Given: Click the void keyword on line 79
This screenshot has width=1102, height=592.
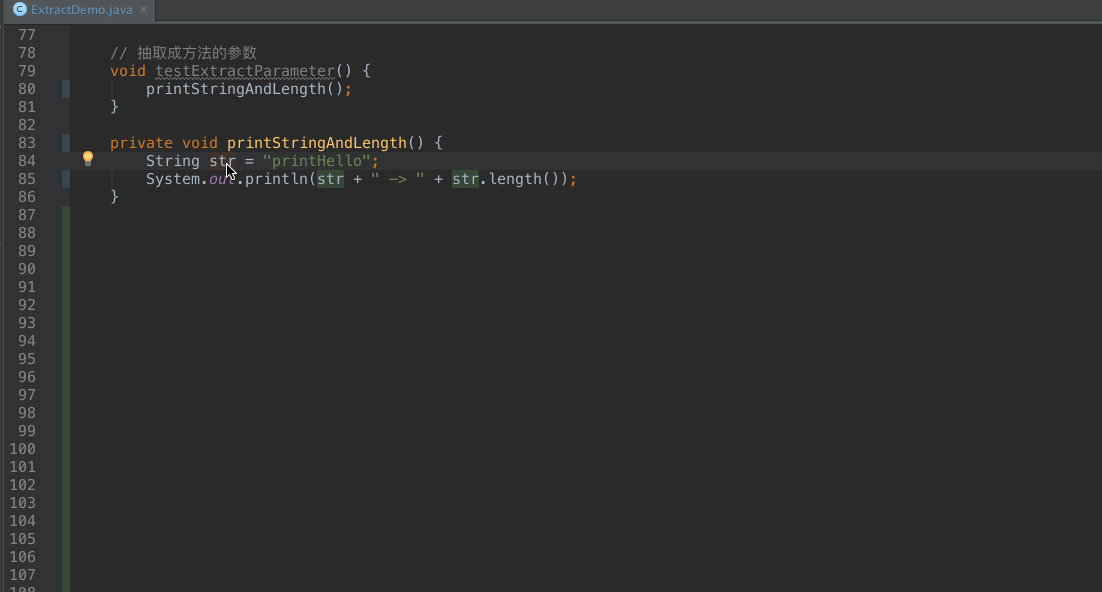Looking at the screenshot, I should [x=128, y=71].
